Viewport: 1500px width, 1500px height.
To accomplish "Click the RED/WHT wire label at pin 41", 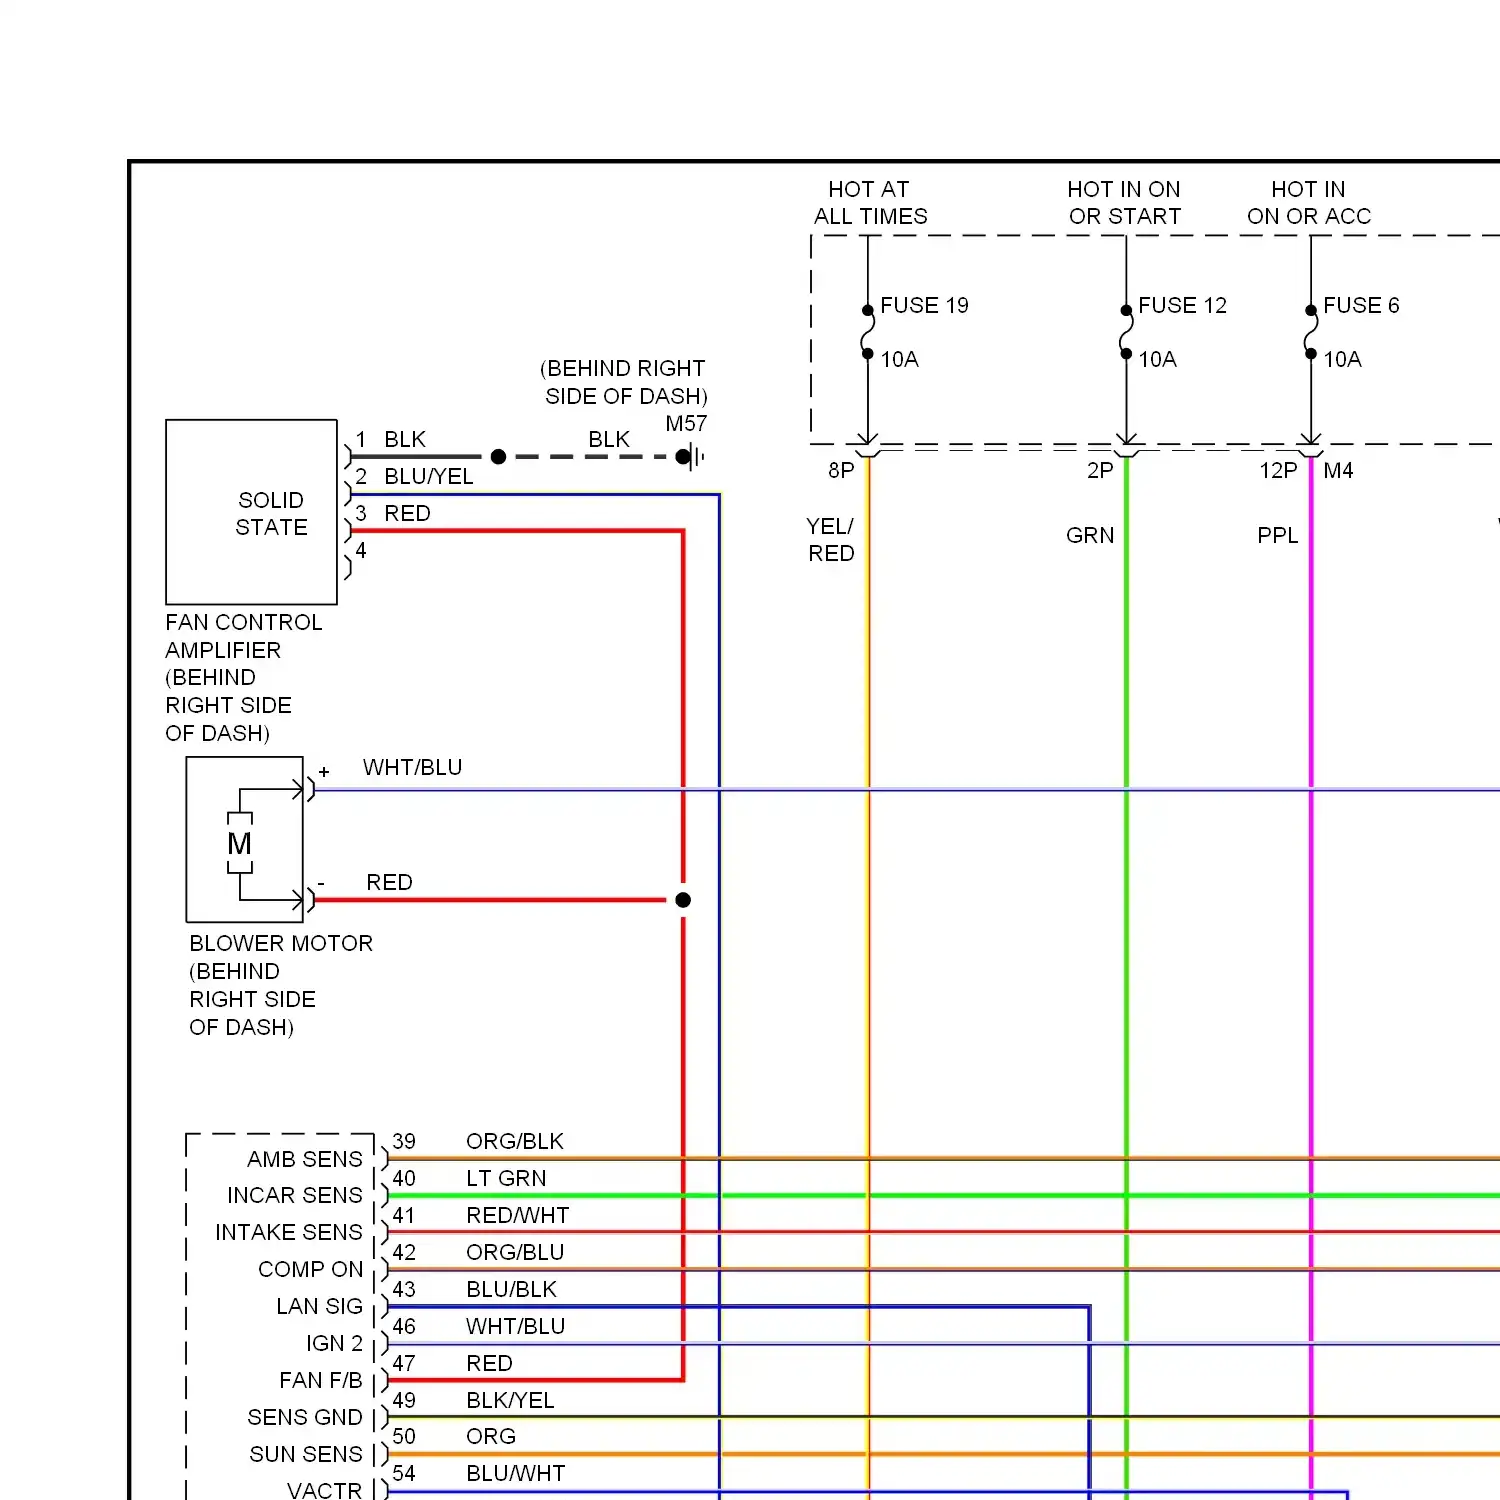I will (x=518, y=1216).
